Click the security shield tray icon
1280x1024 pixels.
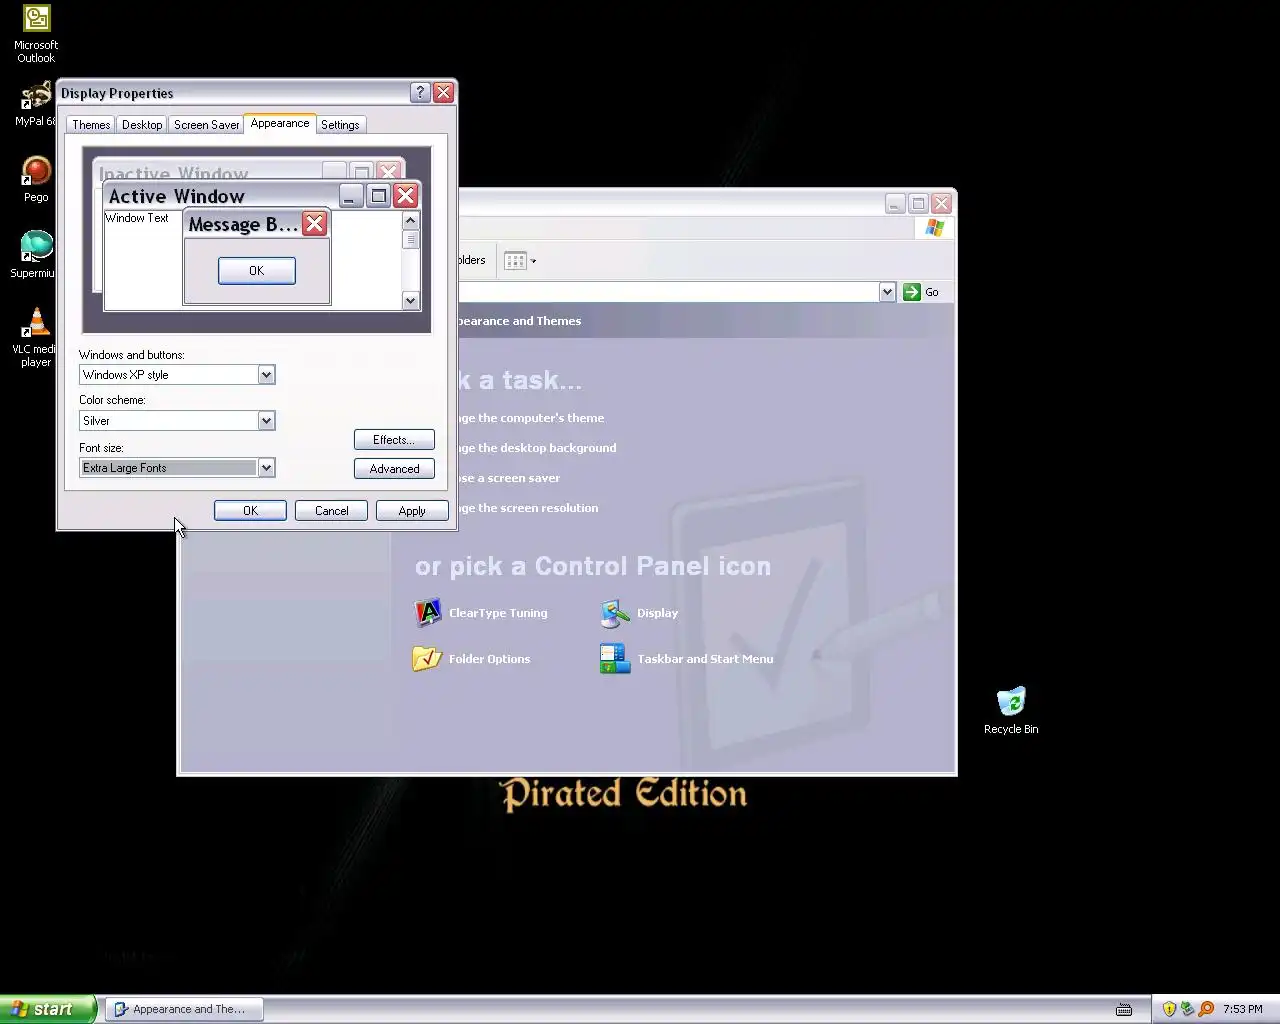(x=1168, y=1009)
